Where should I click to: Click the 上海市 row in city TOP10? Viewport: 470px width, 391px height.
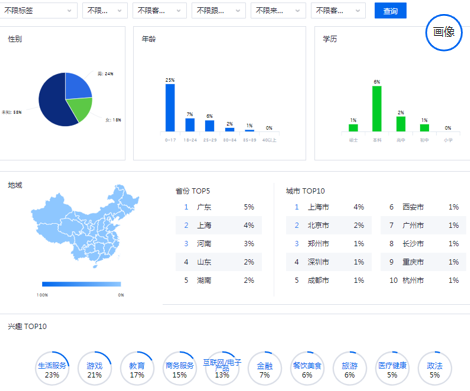pos(329,207)
